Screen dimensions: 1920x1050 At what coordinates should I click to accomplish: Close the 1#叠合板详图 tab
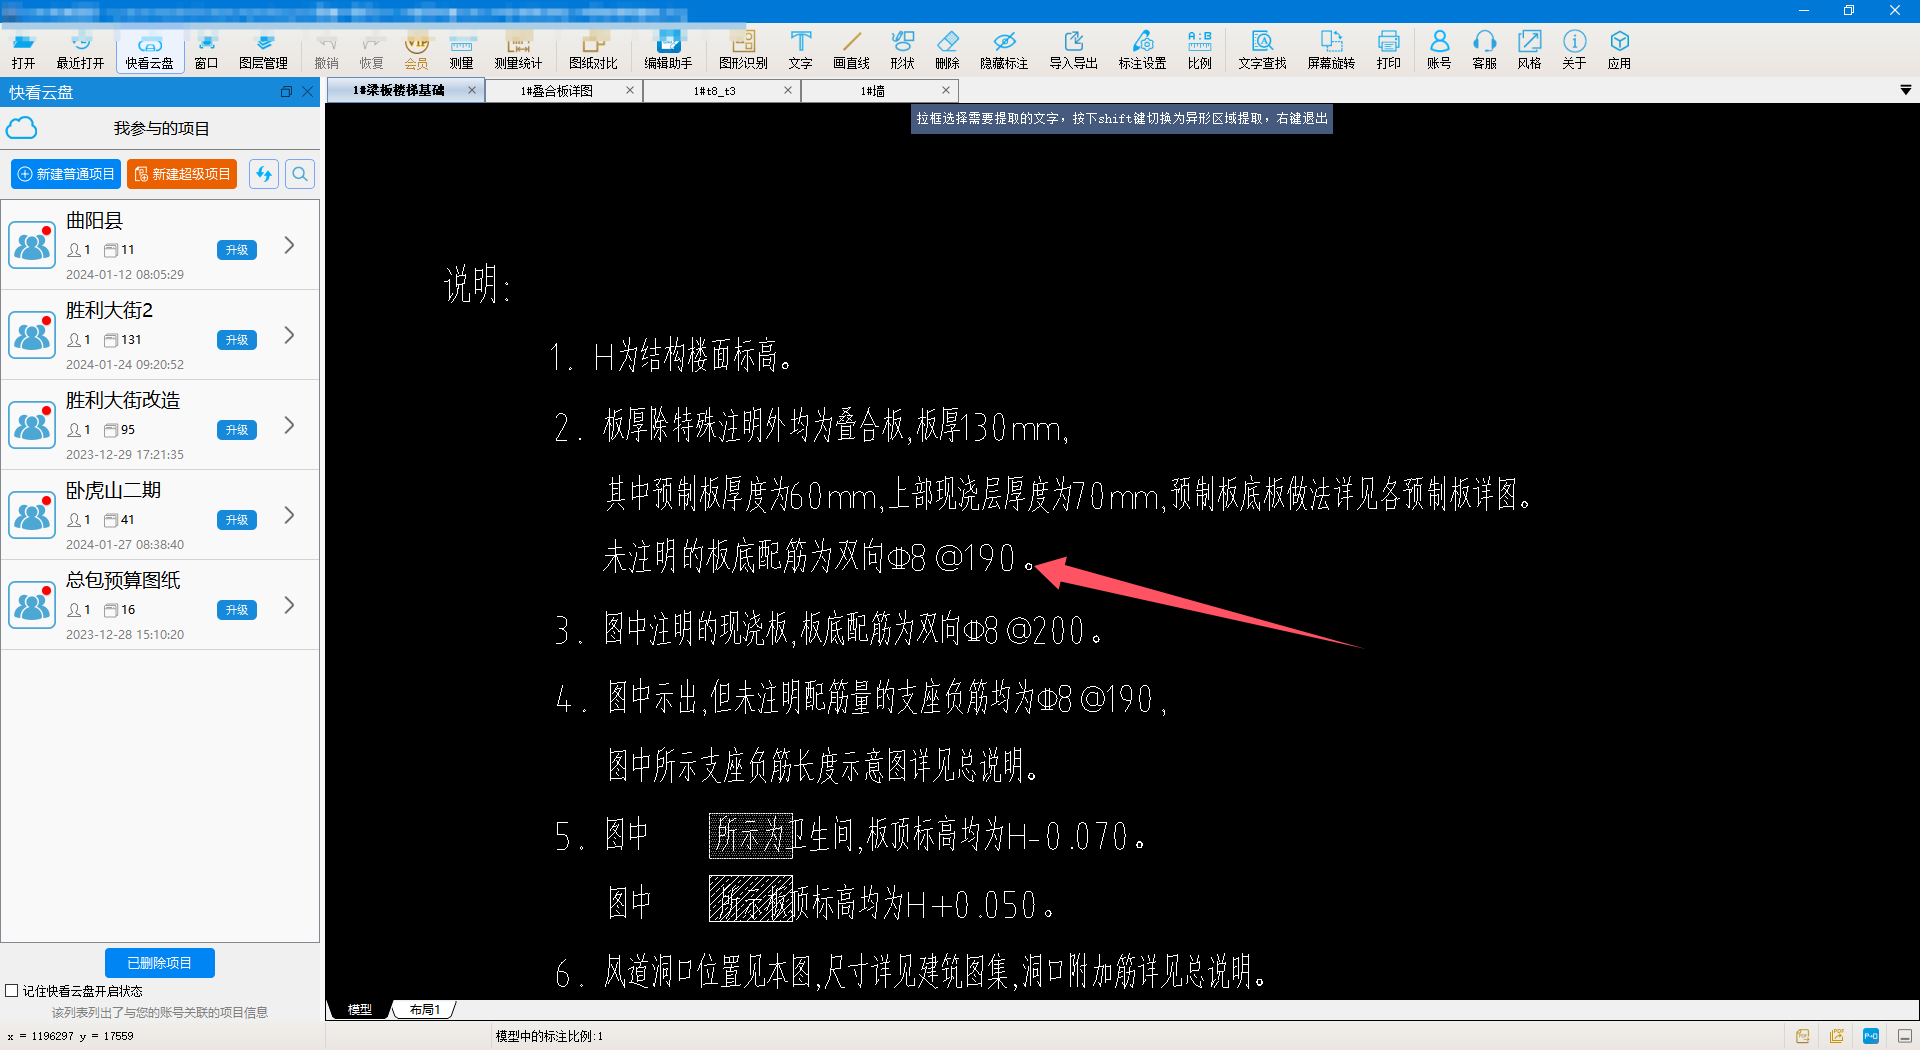pyautogui.click(x=630, y=90)
